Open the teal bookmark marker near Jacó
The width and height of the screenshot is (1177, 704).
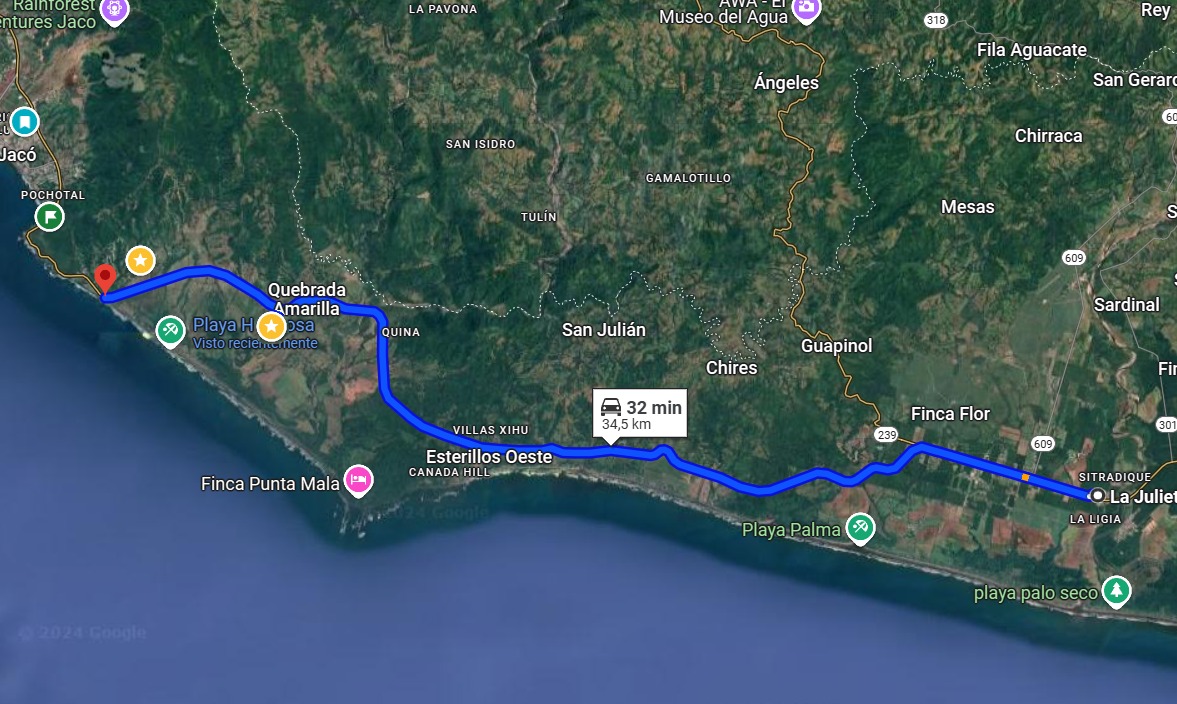[x=25, y=121]
